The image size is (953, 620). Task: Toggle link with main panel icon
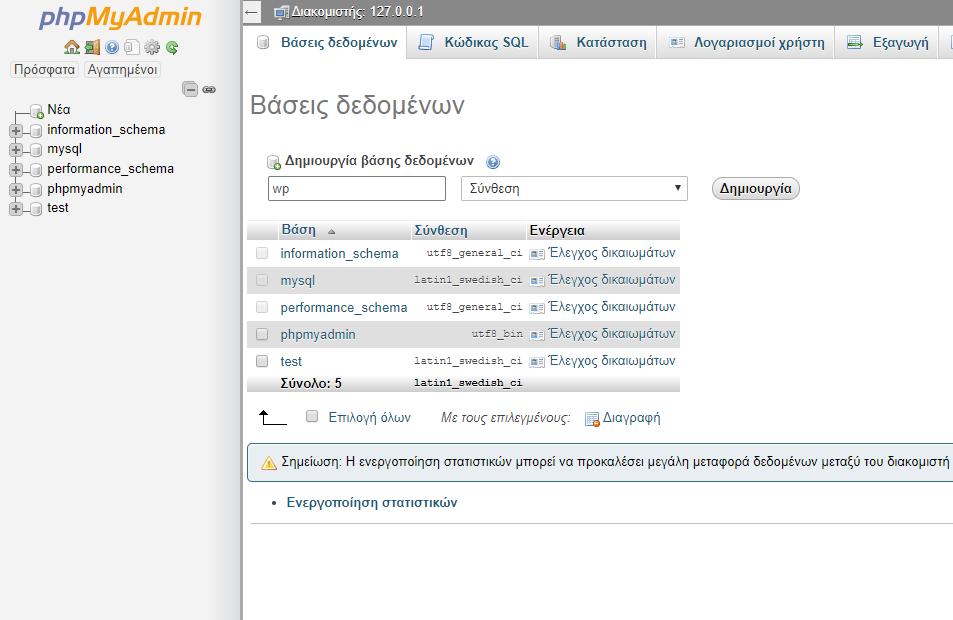click(x=209, y=89)
